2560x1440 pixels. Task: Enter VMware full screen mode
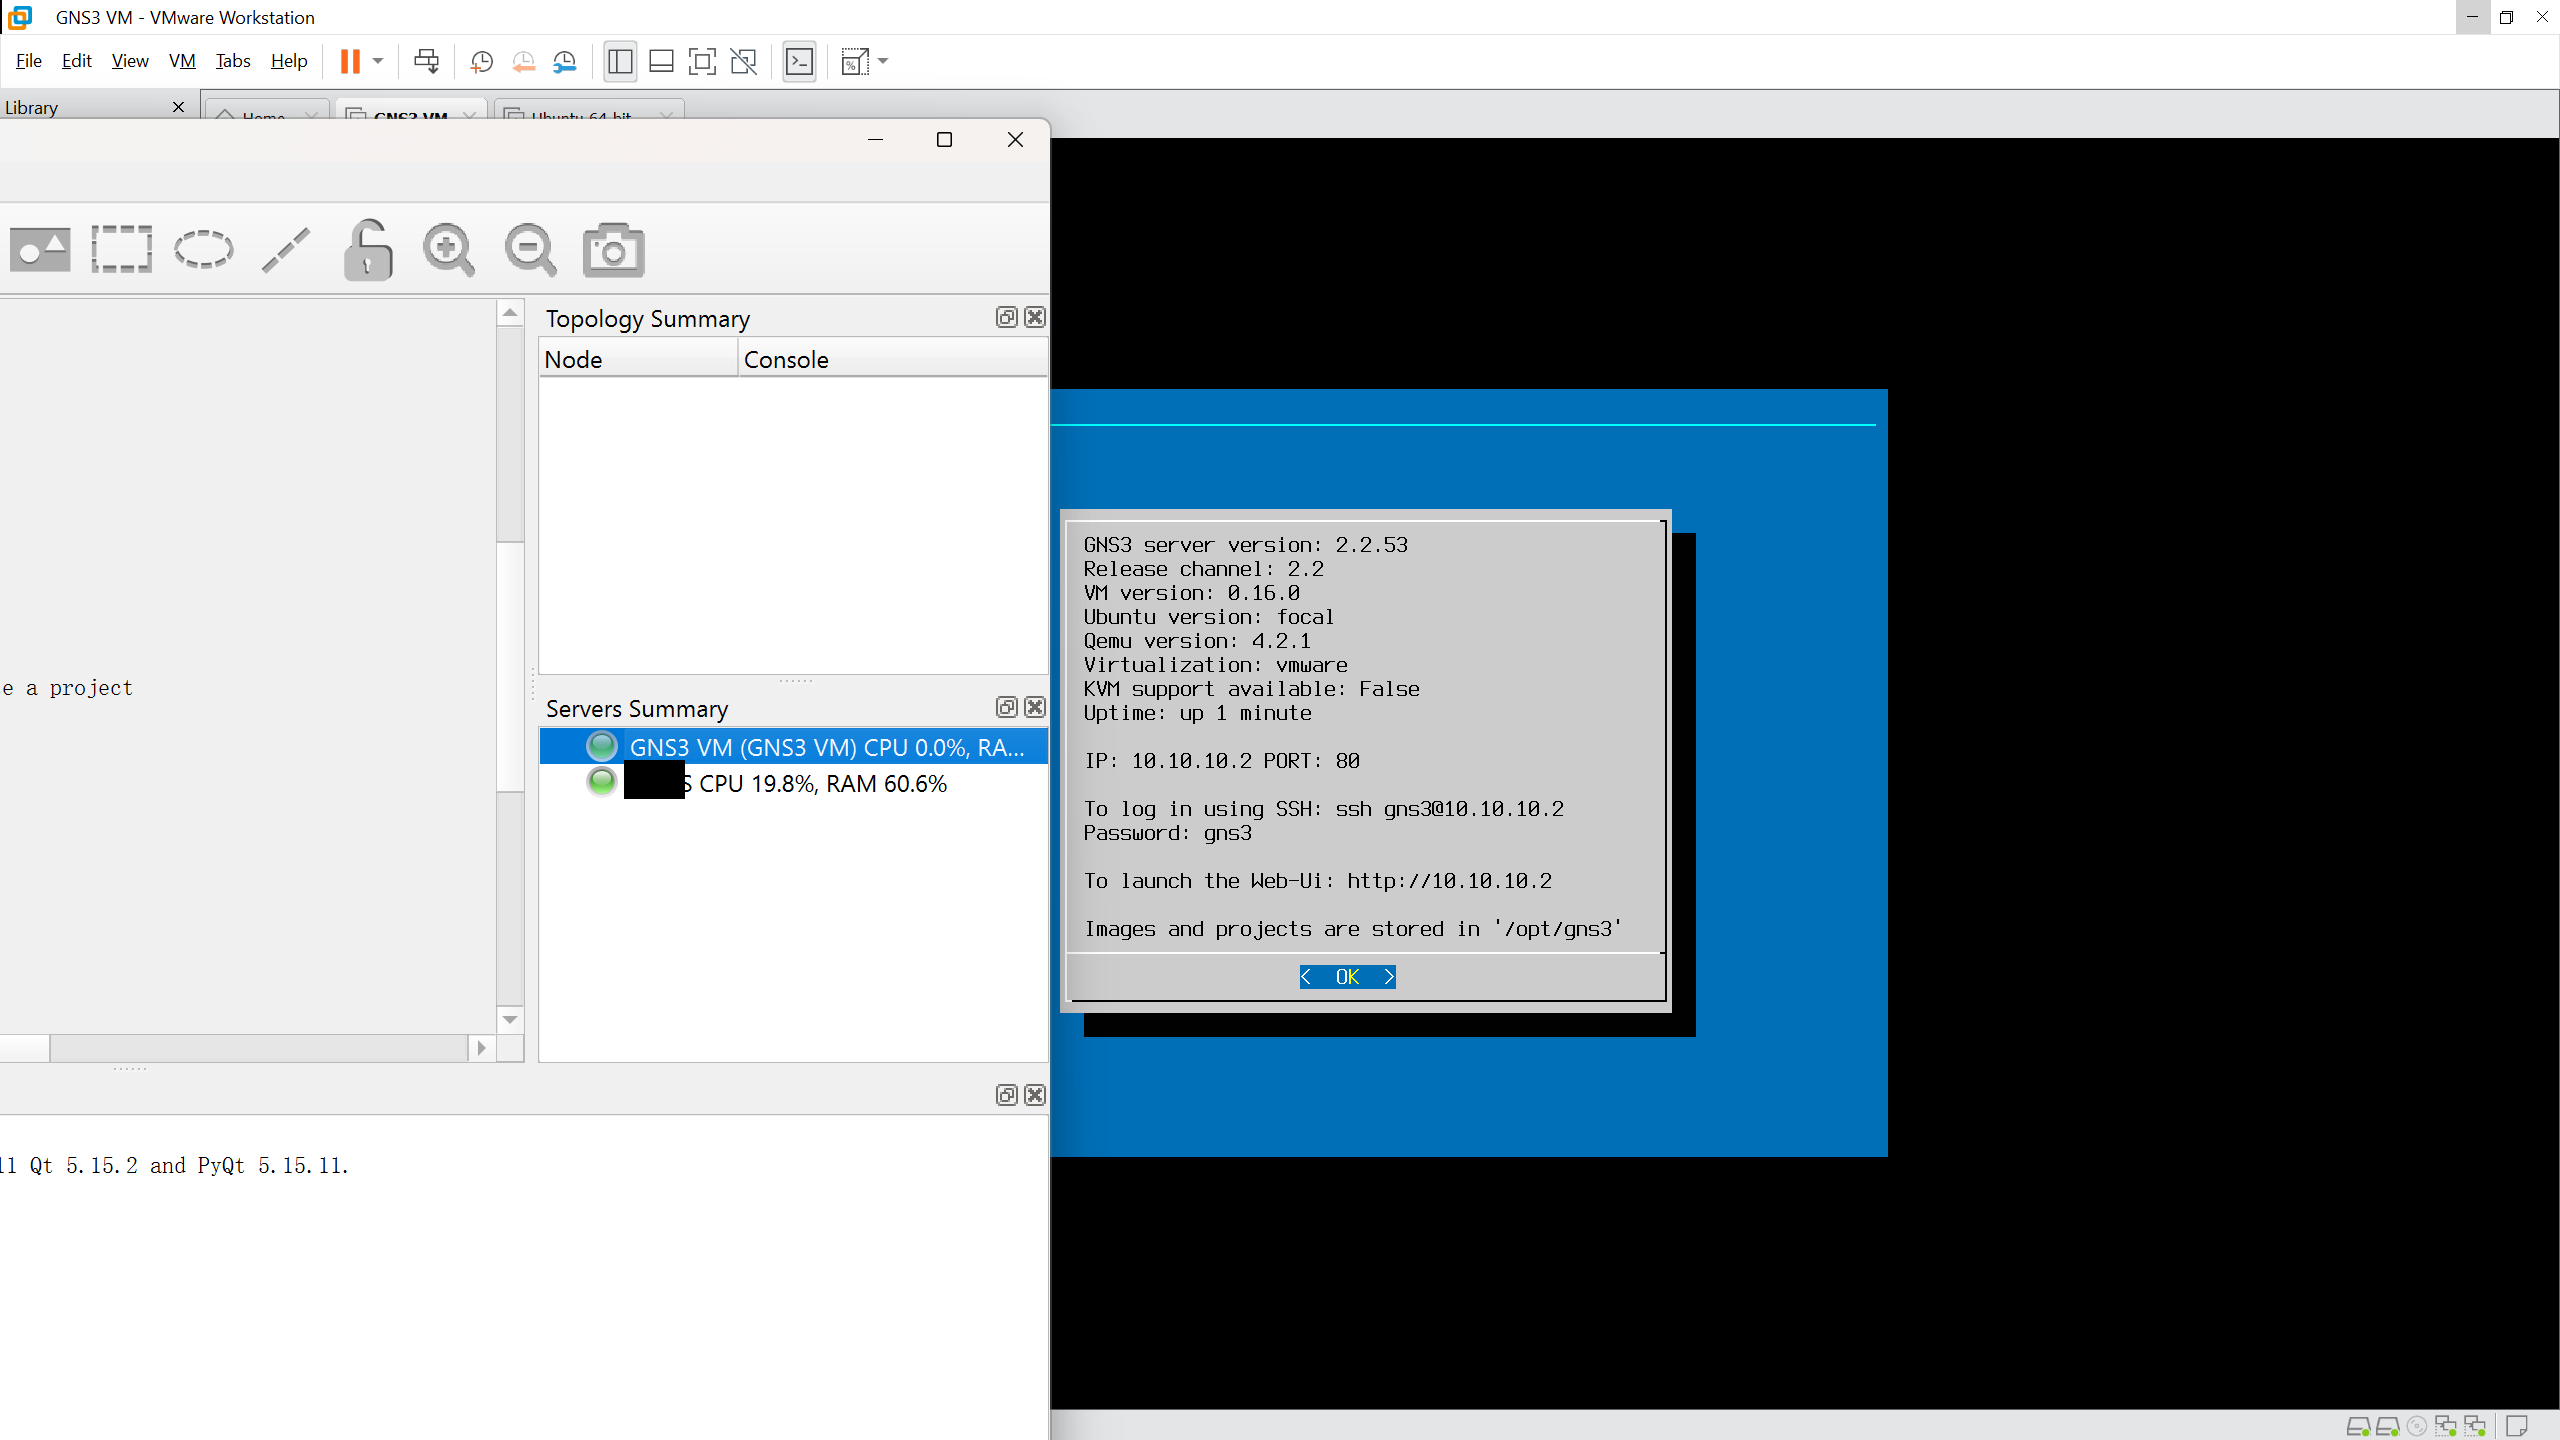click(702, 62)
